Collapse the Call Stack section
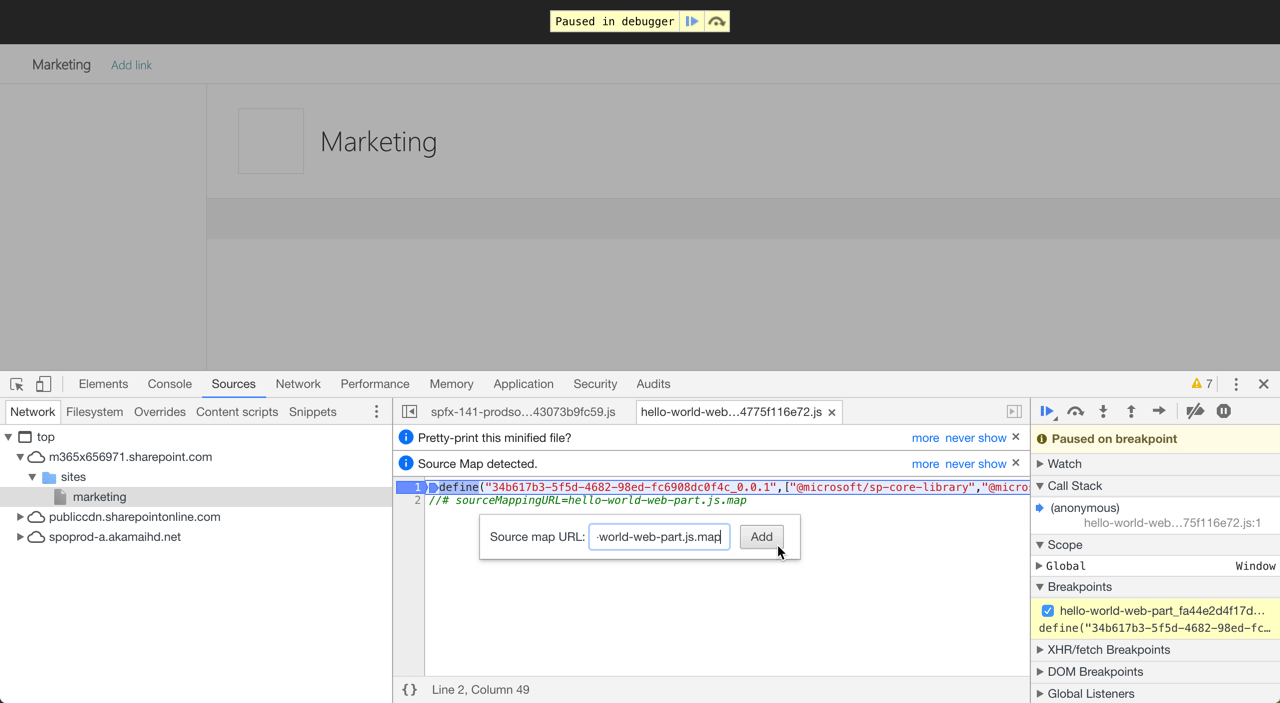 pos(1040,486)
